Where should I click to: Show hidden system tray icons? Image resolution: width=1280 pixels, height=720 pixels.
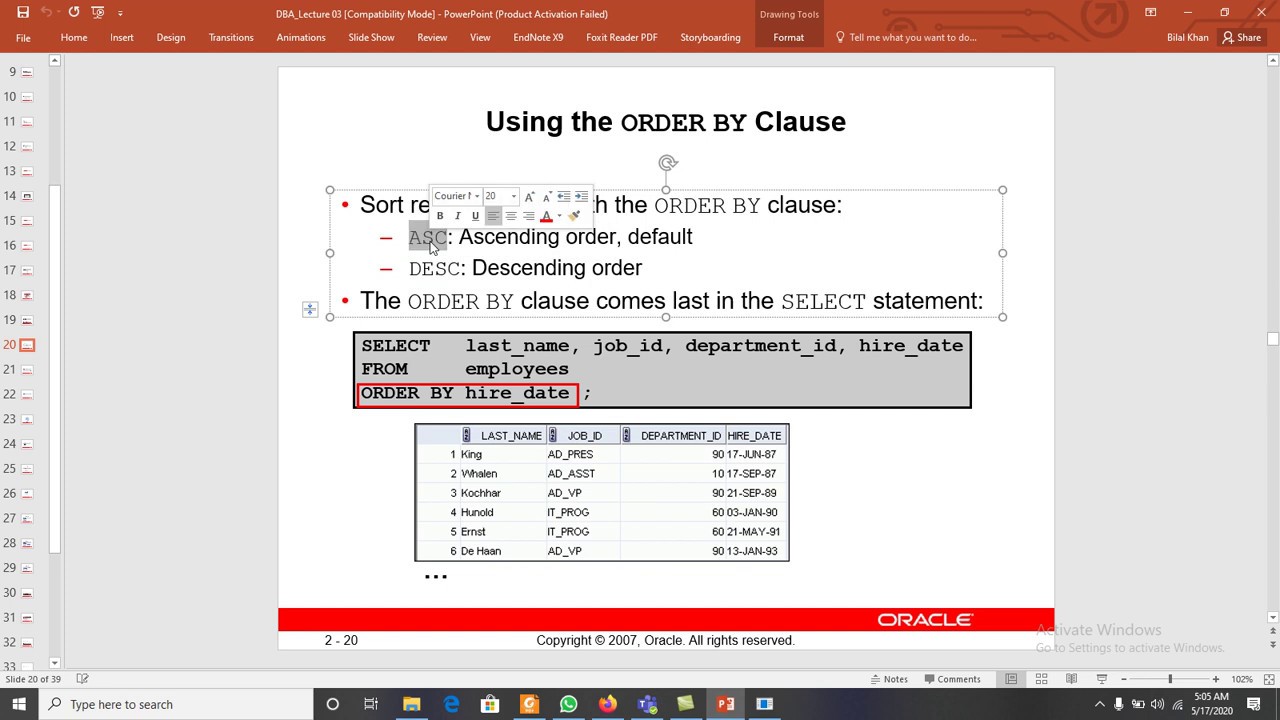coord(1100,704)
